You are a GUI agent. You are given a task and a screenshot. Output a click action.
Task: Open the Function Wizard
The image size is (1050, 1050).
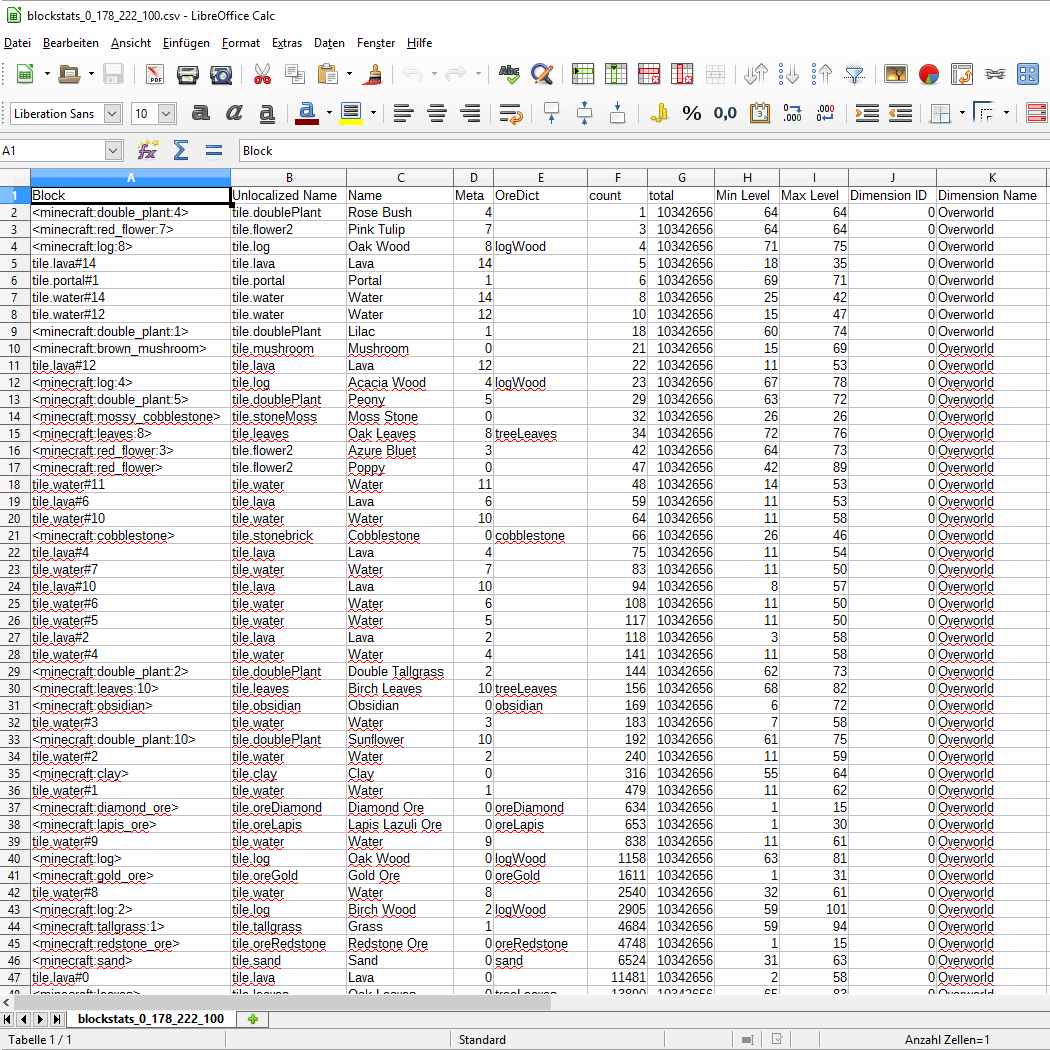point(148,151)
